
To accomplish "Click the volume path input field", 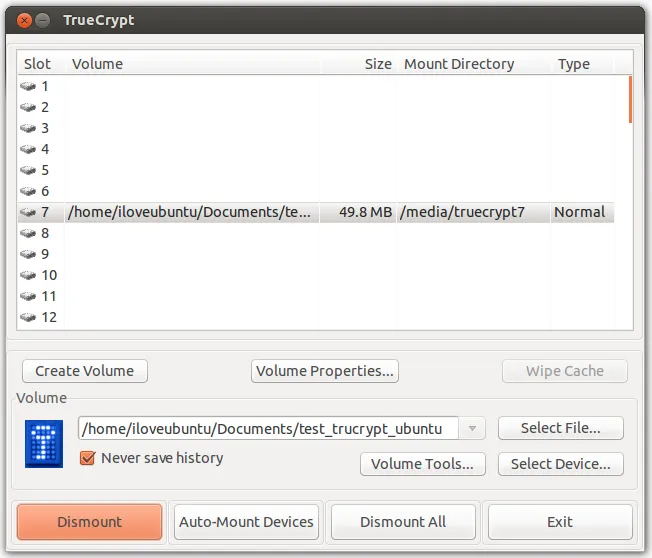I will (268, 428).
